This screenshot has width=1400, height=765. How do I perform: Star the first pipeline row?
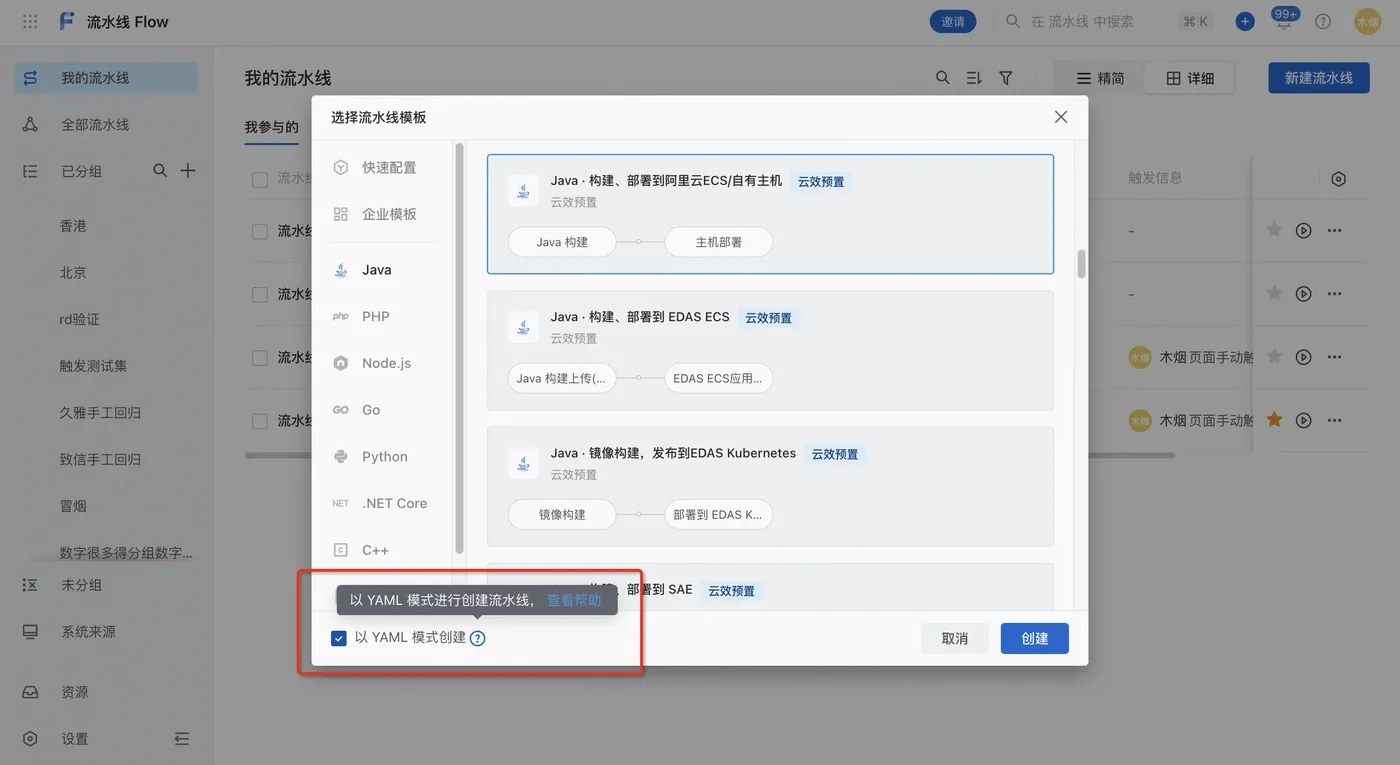1274,230
